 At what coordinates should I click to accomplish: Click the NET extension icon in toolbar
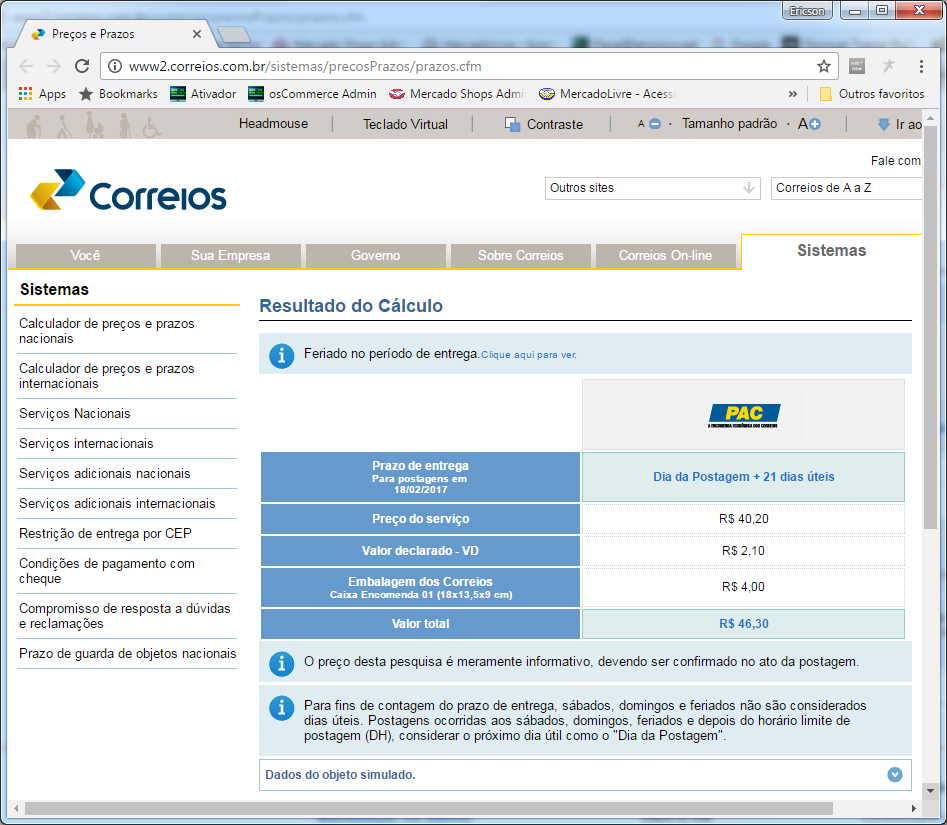pyautogui.click(x=856, y=66)
